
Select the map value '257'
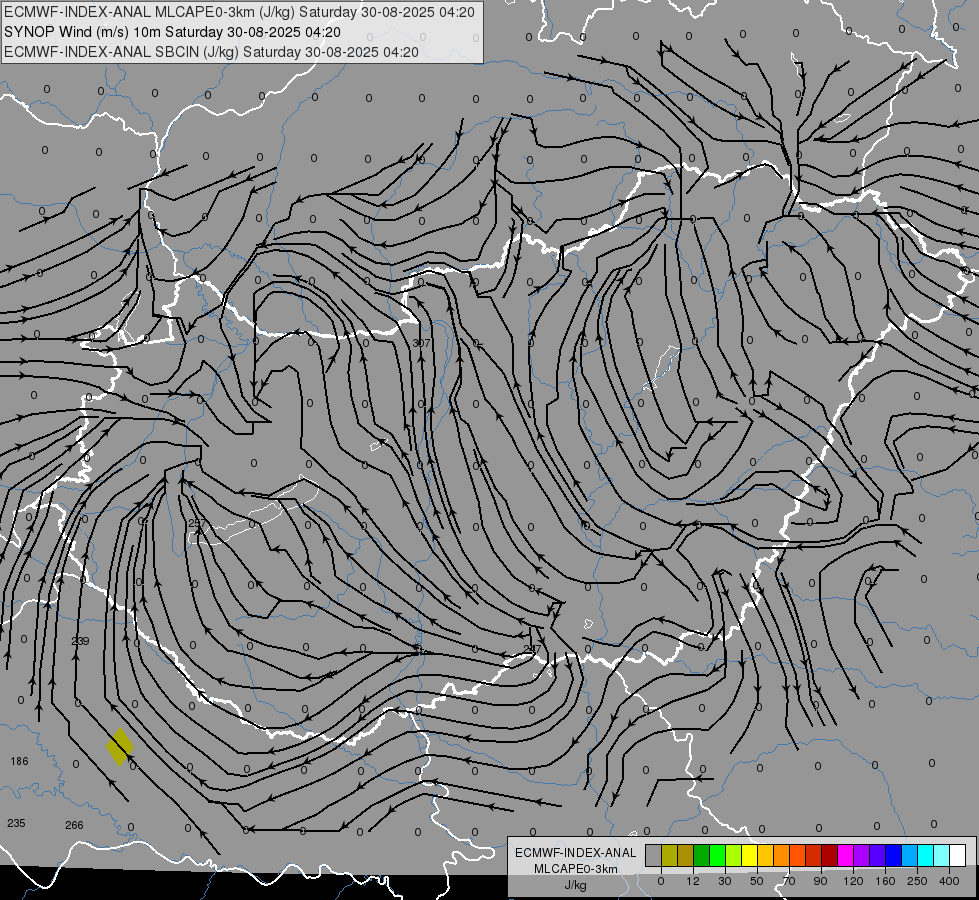coord(197,523)
